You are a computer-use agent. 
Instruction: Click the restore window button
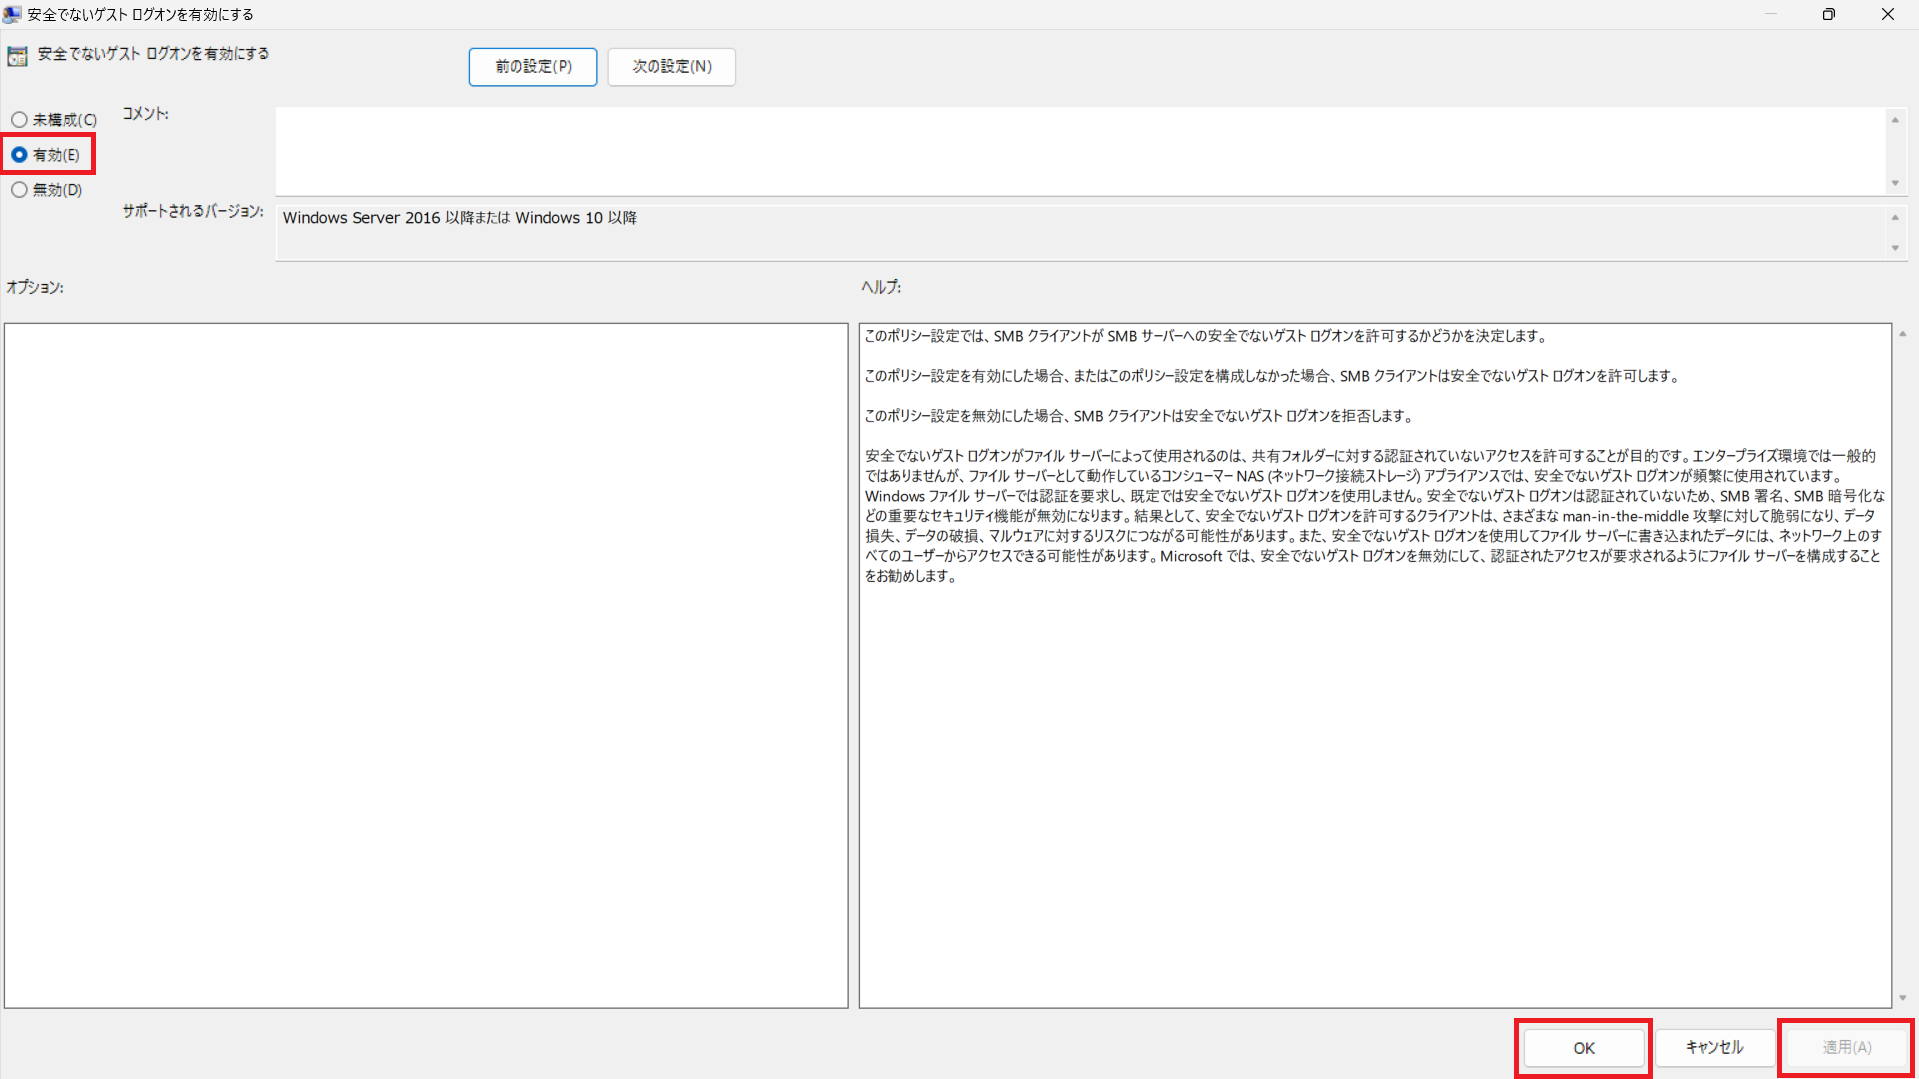[1828, 14]
